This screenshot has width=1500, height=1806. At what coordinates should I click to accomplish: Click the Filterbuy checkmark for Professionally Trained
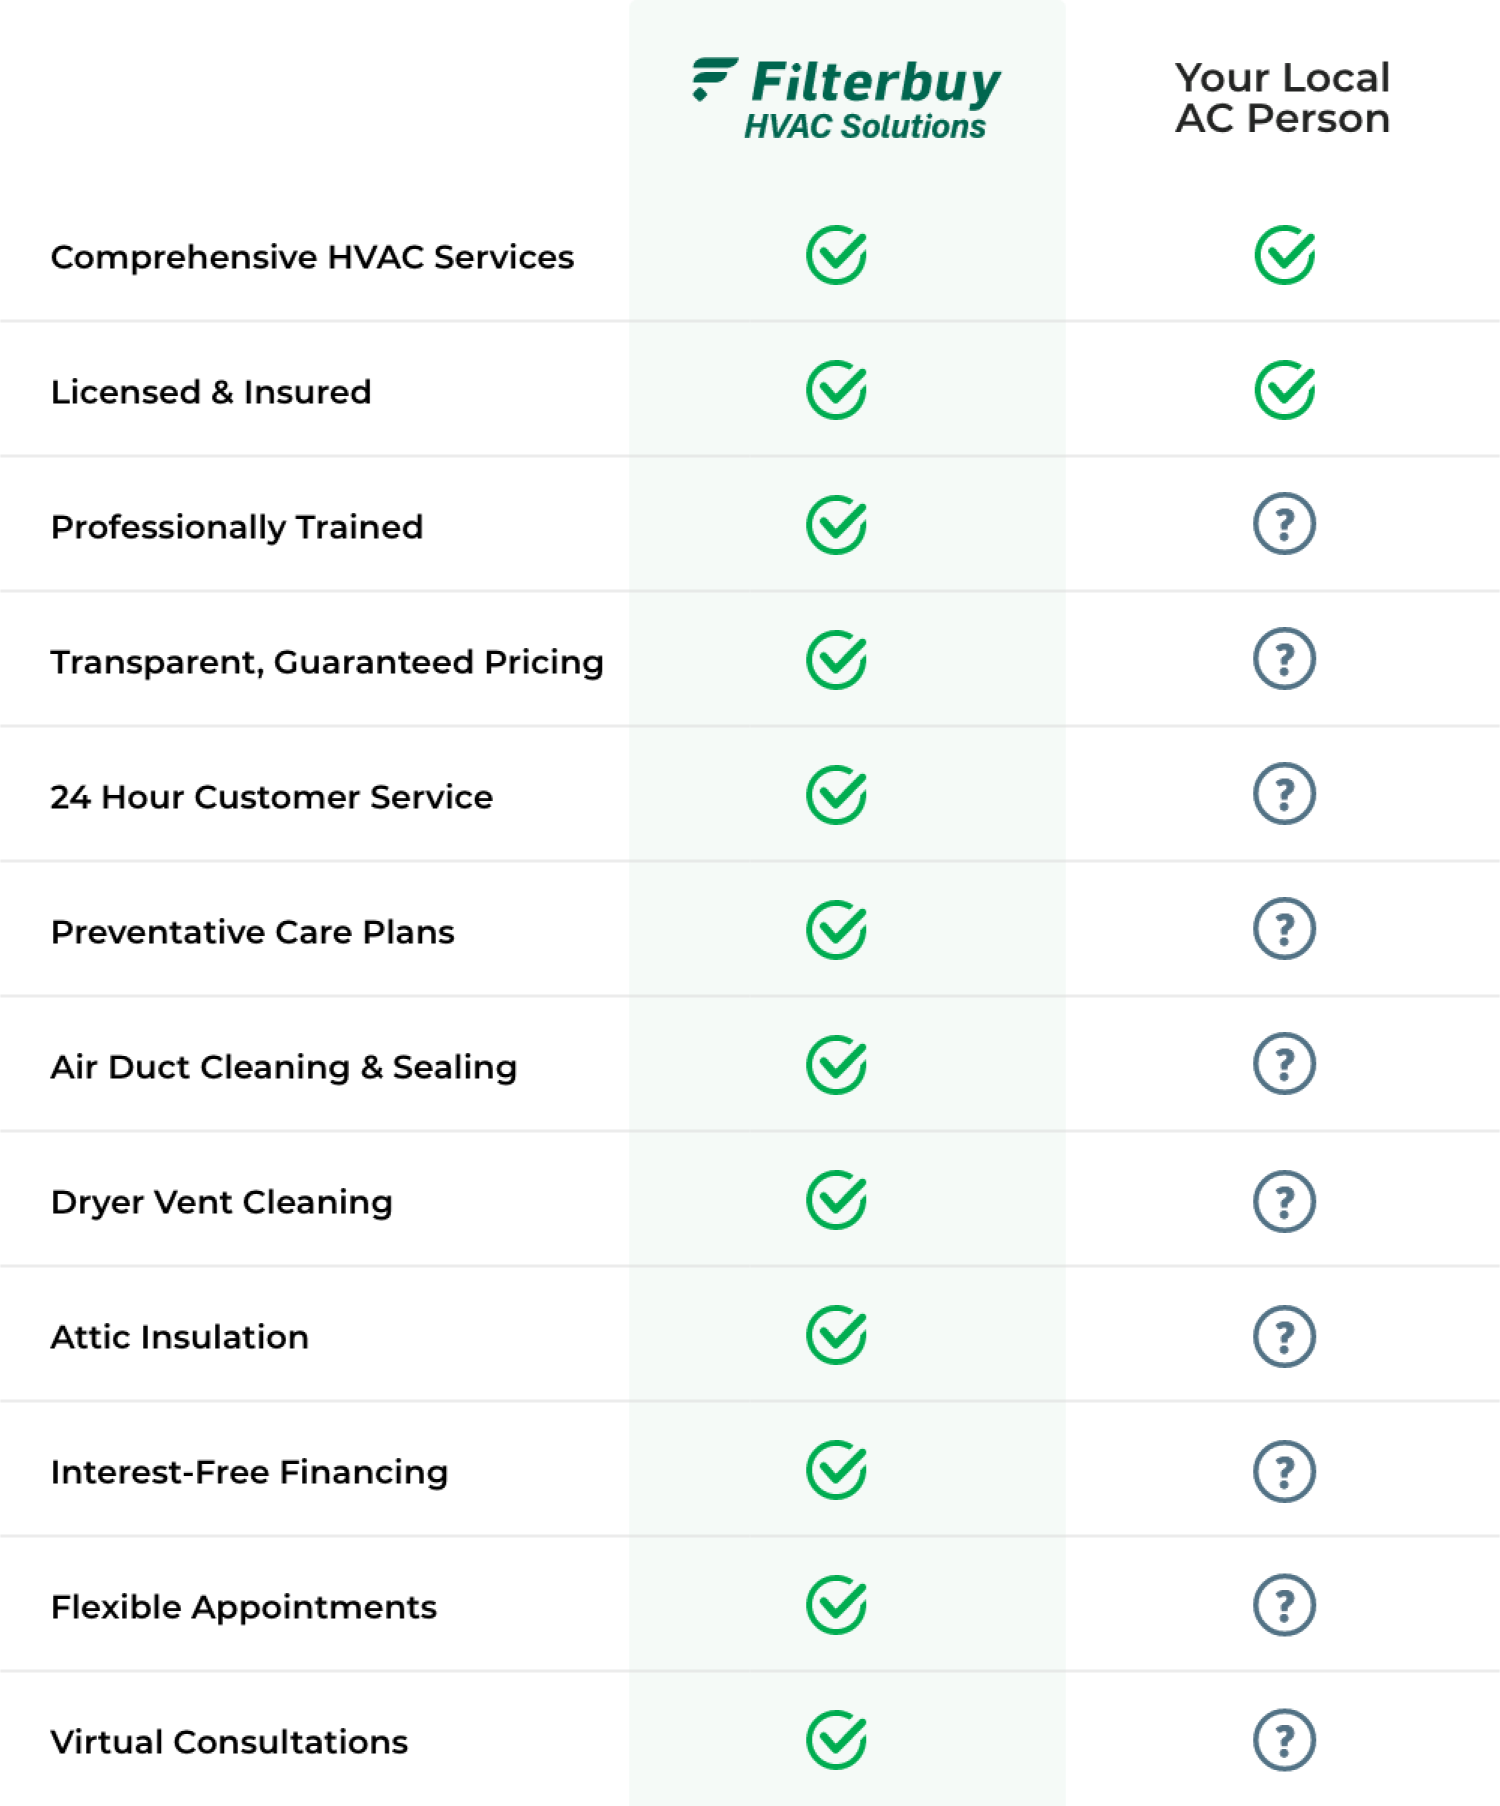click(837, 525)
